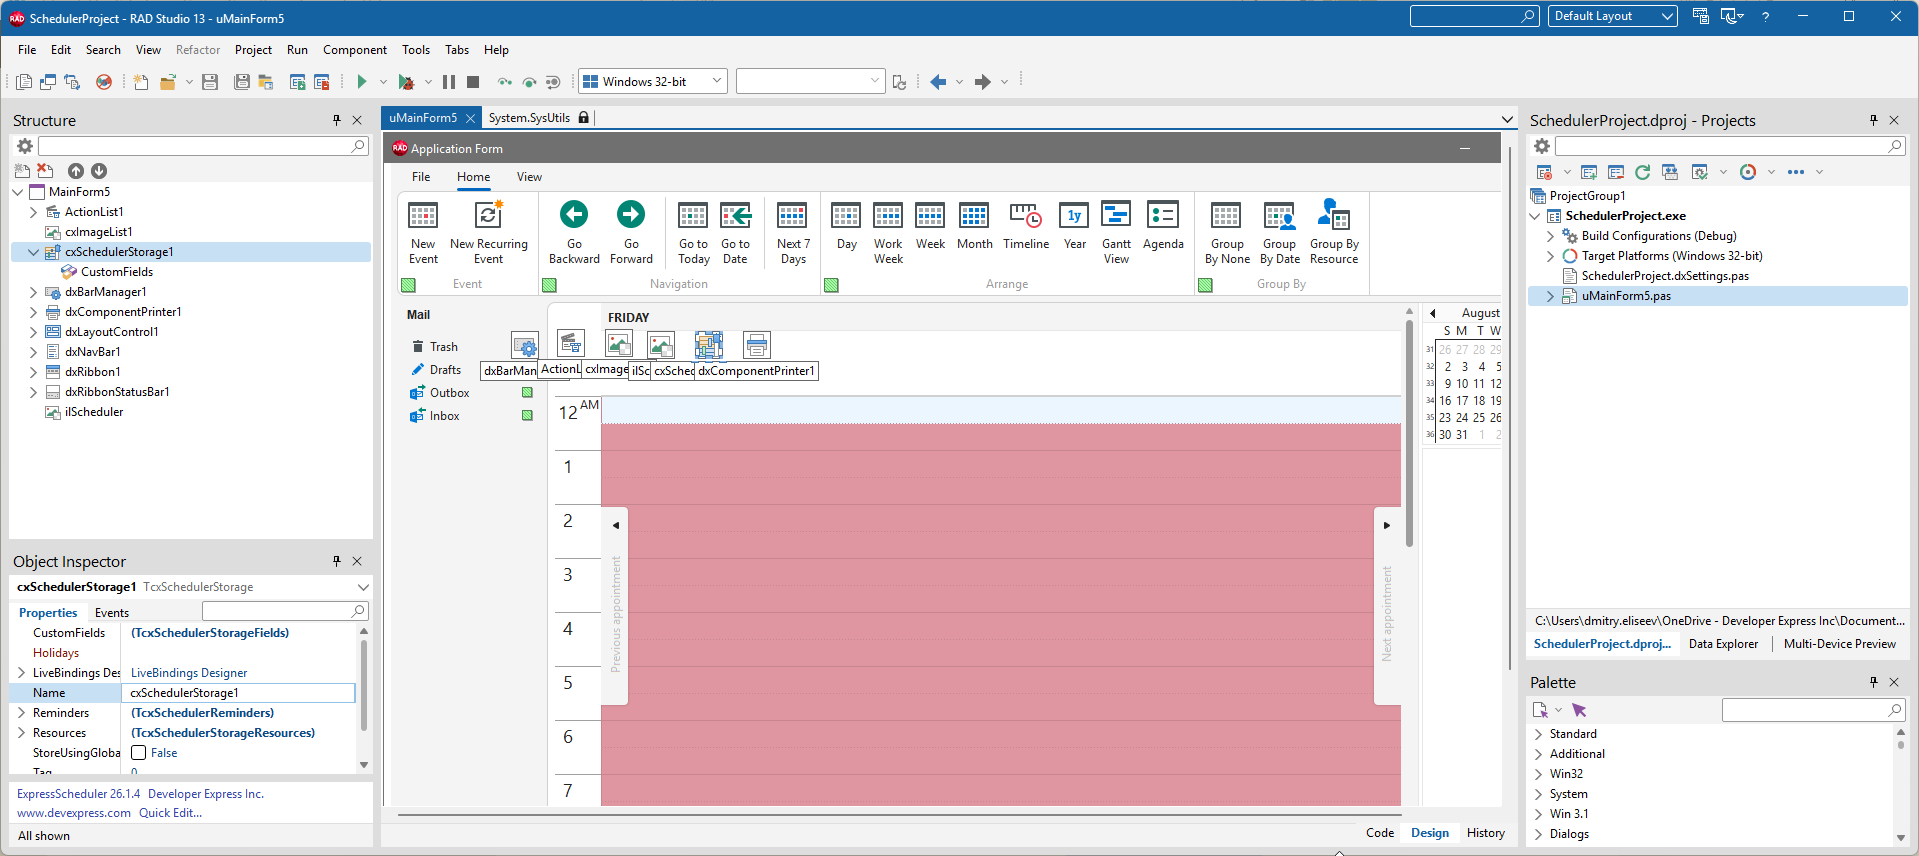Click the Go Backward arrow icon

pyautogui.click(x=574, y=214)
